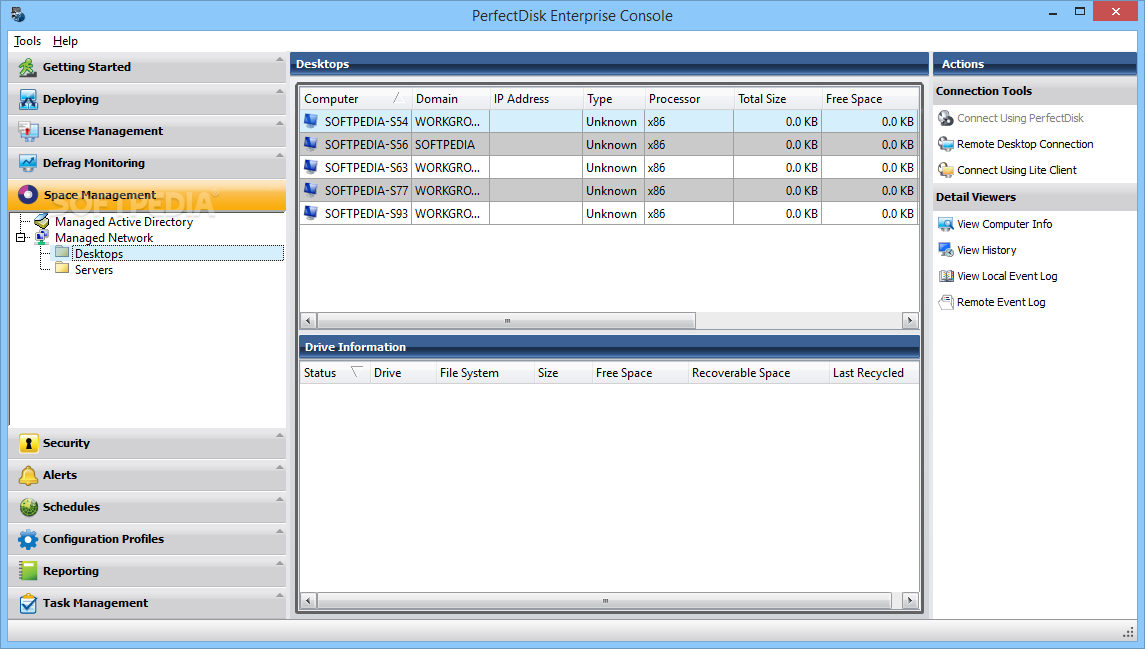
Task: Click the Reporting notebook icon
Action: pyautogui.click(x=28, y=571)
